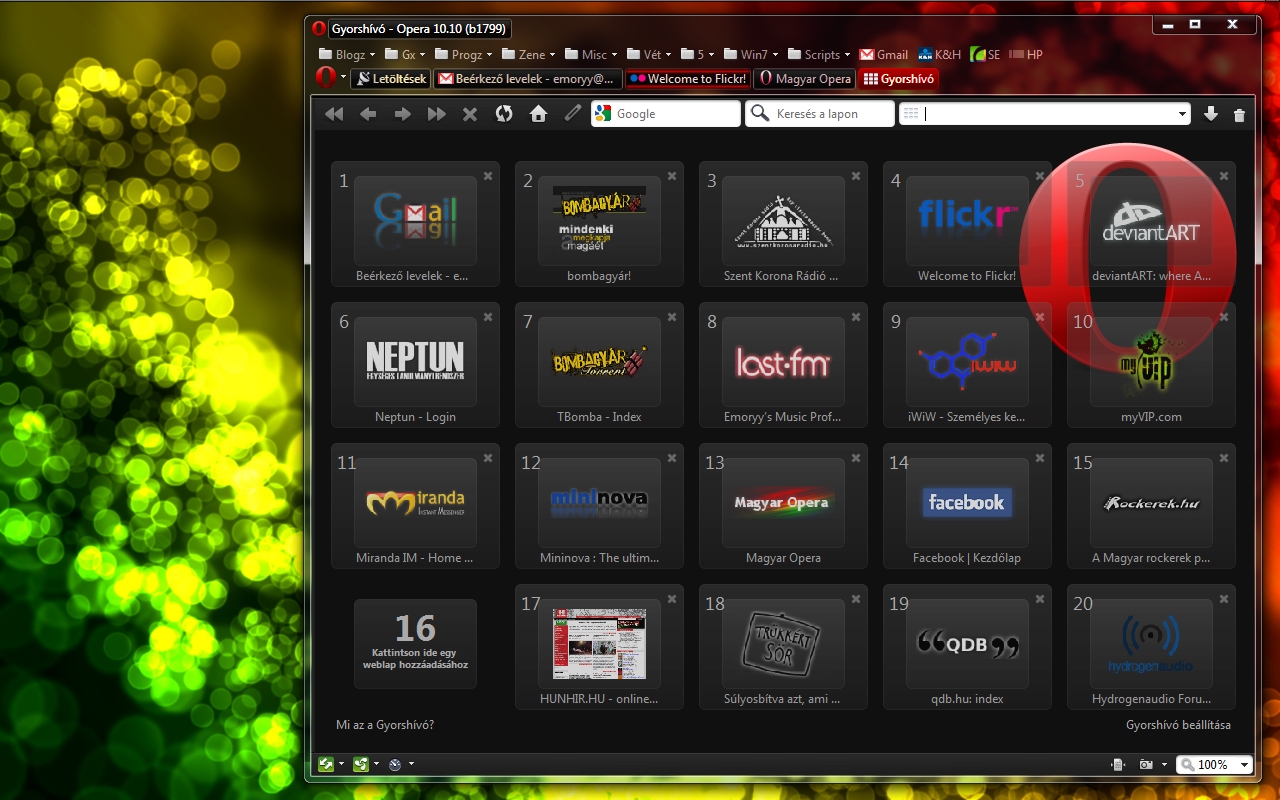The image size is (1280, 800).
Task: Open Gyorshívó beállítása settings link
Action: pos(1178,725)
